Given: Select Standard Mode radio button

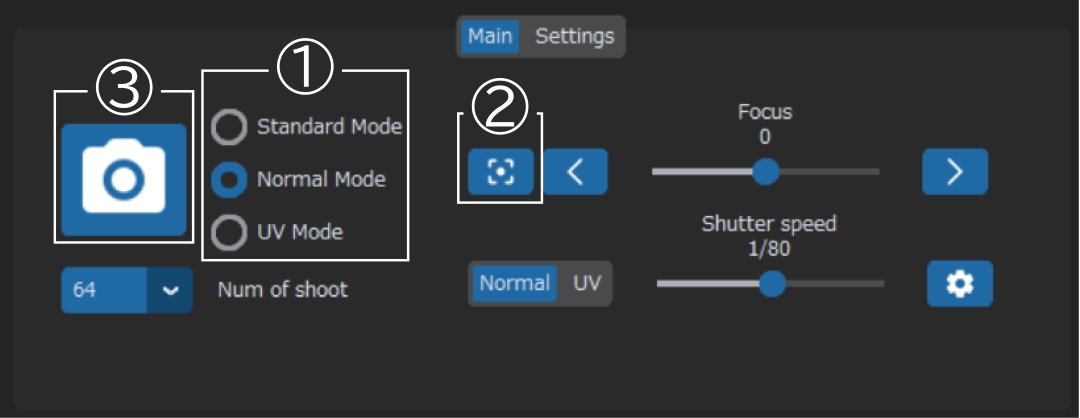Looking at the screenshot, I should [229, 127].
